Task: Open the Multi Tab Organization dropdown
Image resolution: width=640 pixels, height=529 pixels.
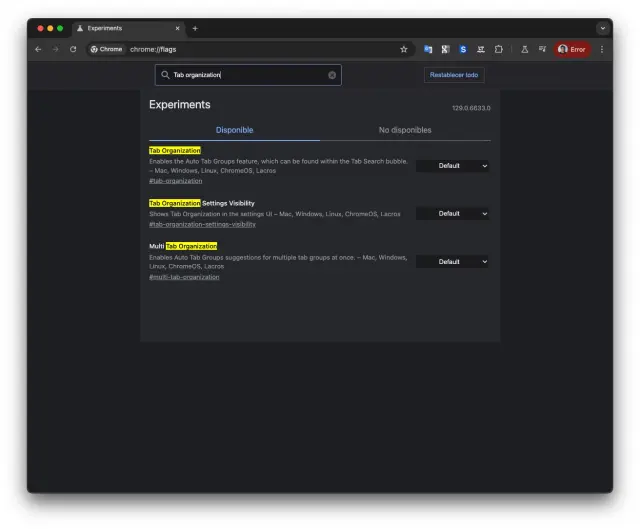Action: click(453, 261)
